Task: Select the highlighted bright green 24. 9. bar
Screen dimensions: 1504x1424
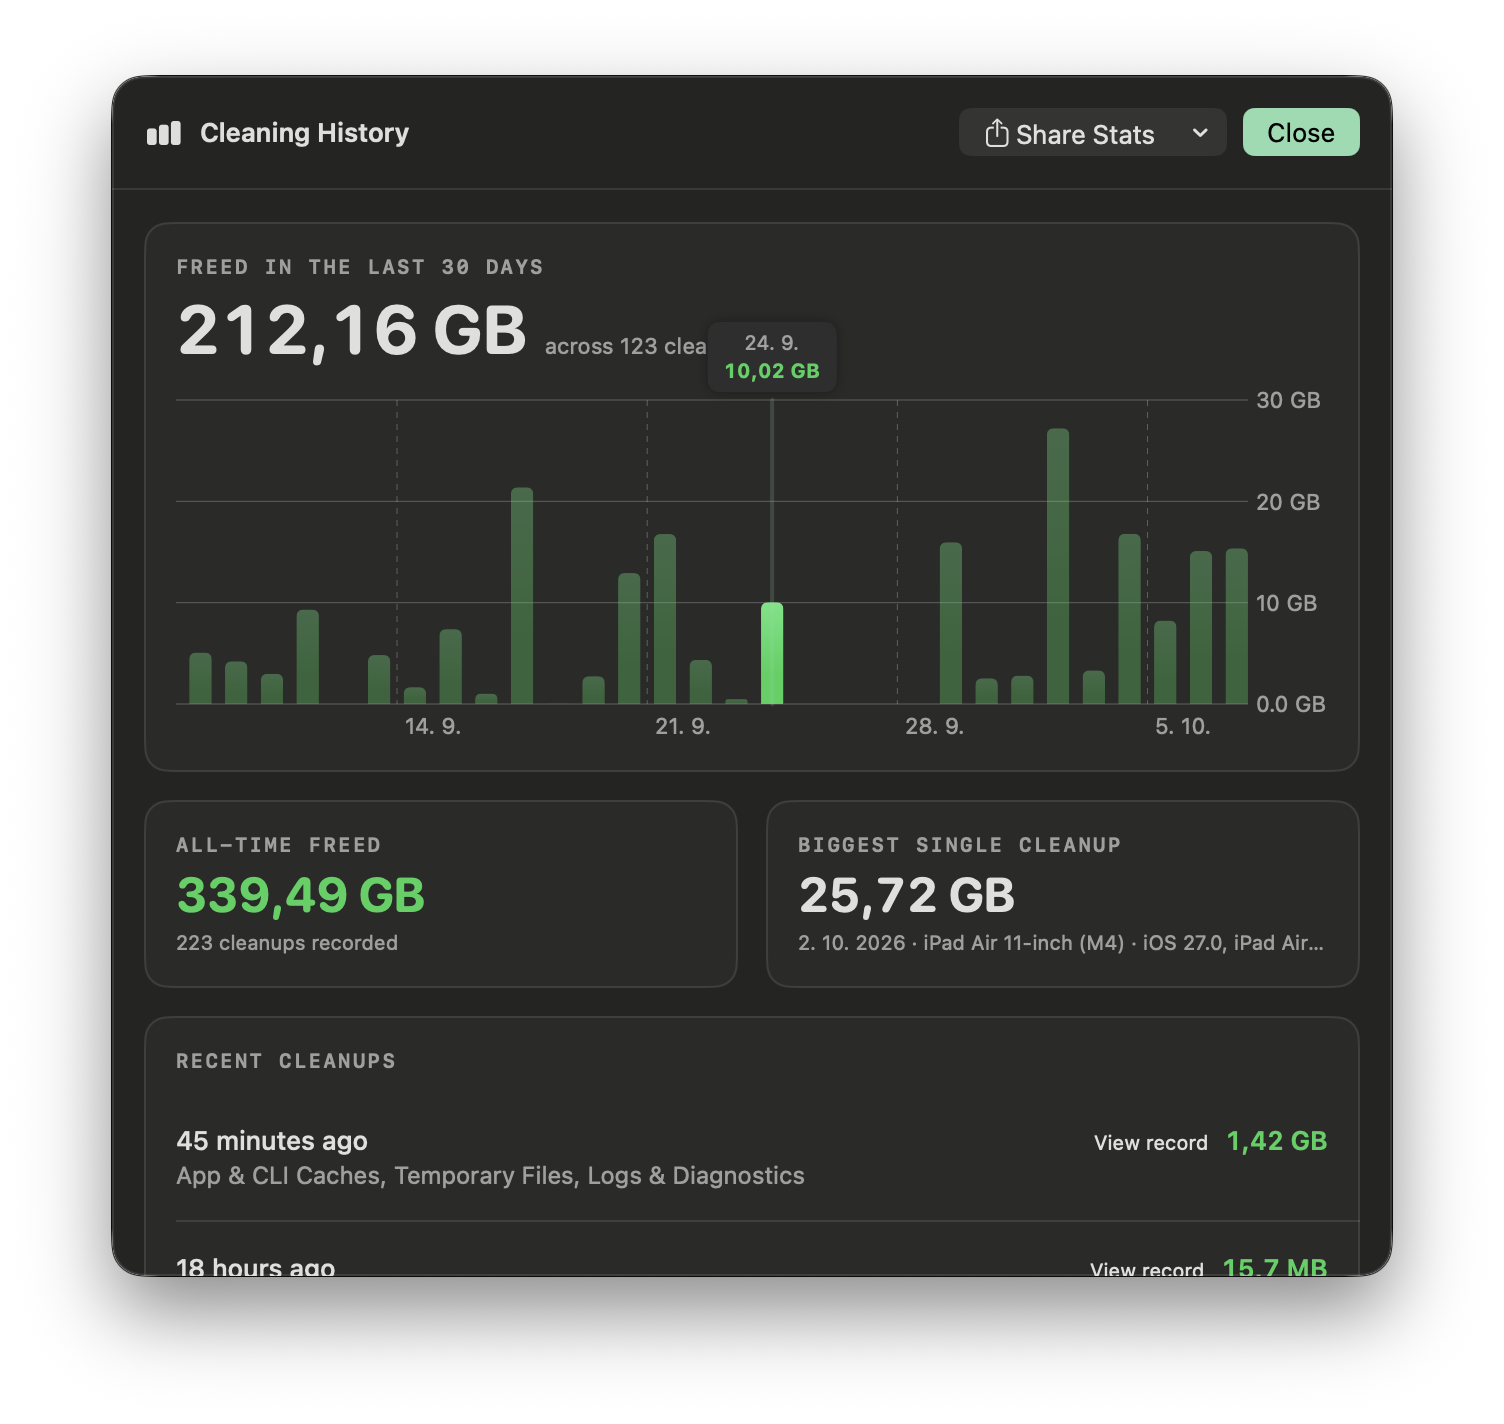Action: pyautogui.click(x=772, y=653)
